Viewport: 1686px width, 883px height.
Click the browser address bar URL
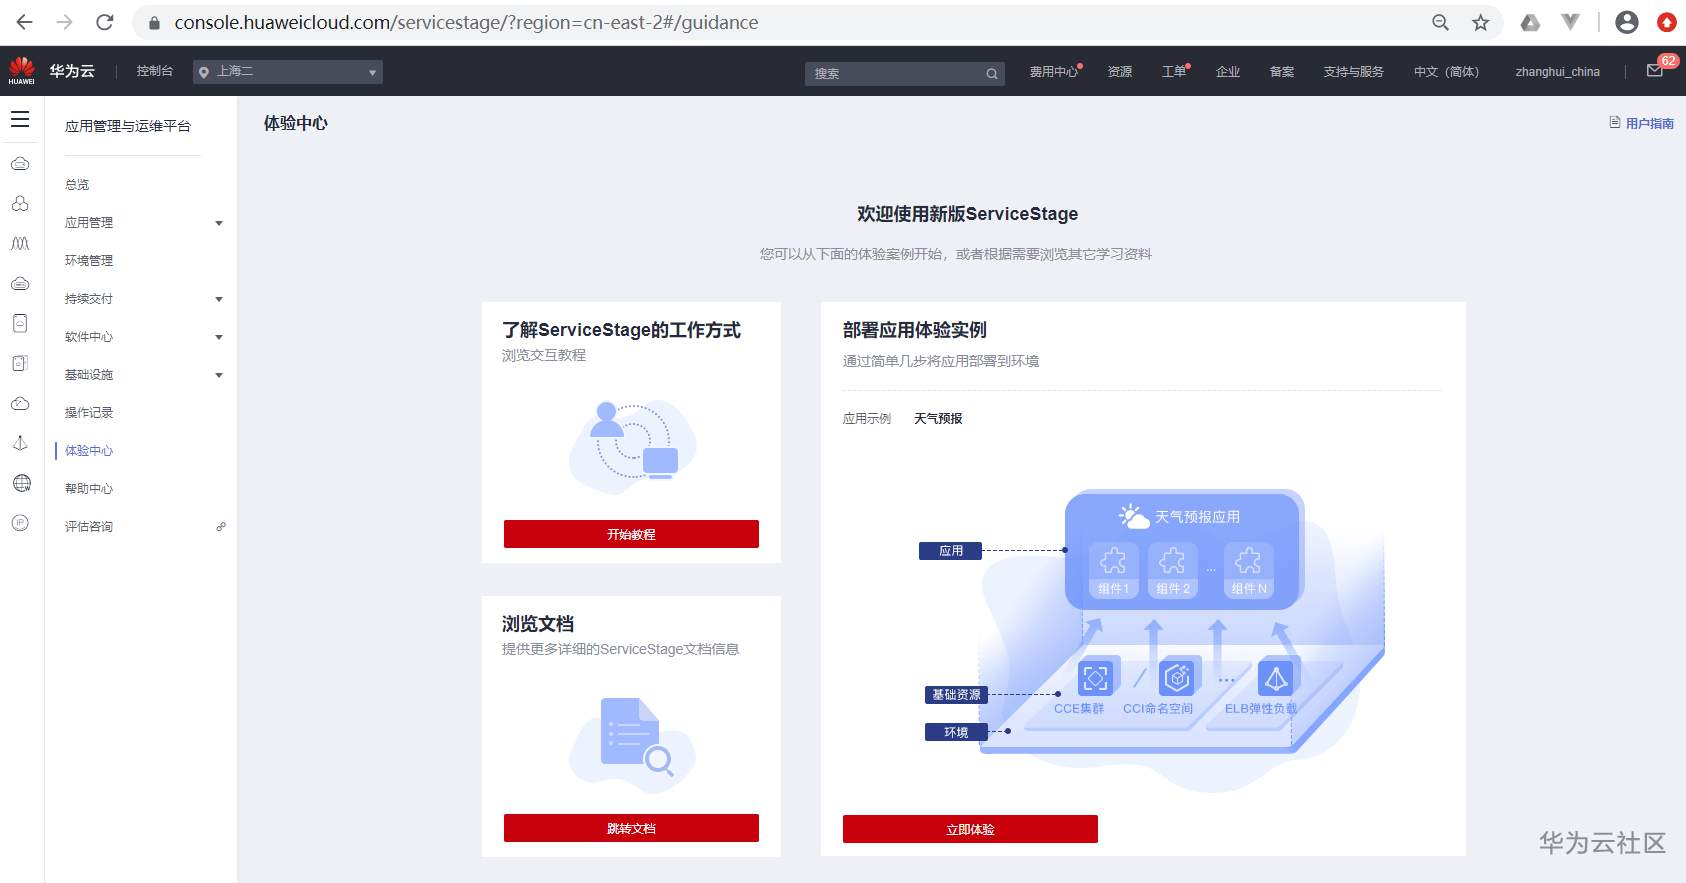[466, 22]
